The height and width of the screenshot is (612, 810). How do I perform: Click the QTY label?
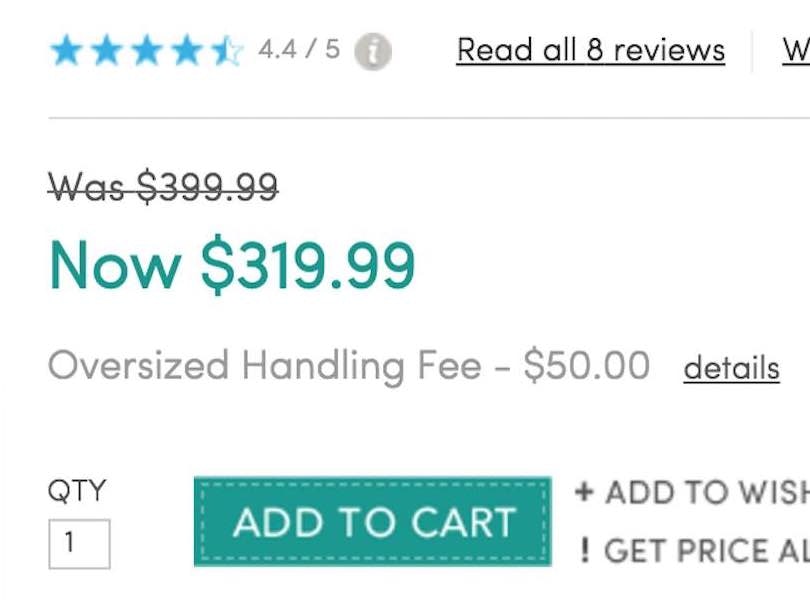tap(76, 491)
